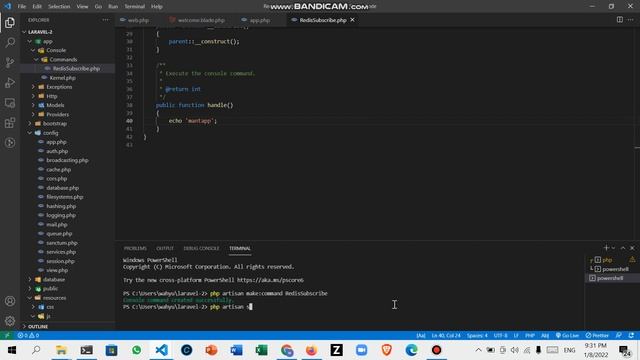This screenshot has height=360, width=640.
Task: Open the Accounts icon in activity bar
Action: (10, 301)
